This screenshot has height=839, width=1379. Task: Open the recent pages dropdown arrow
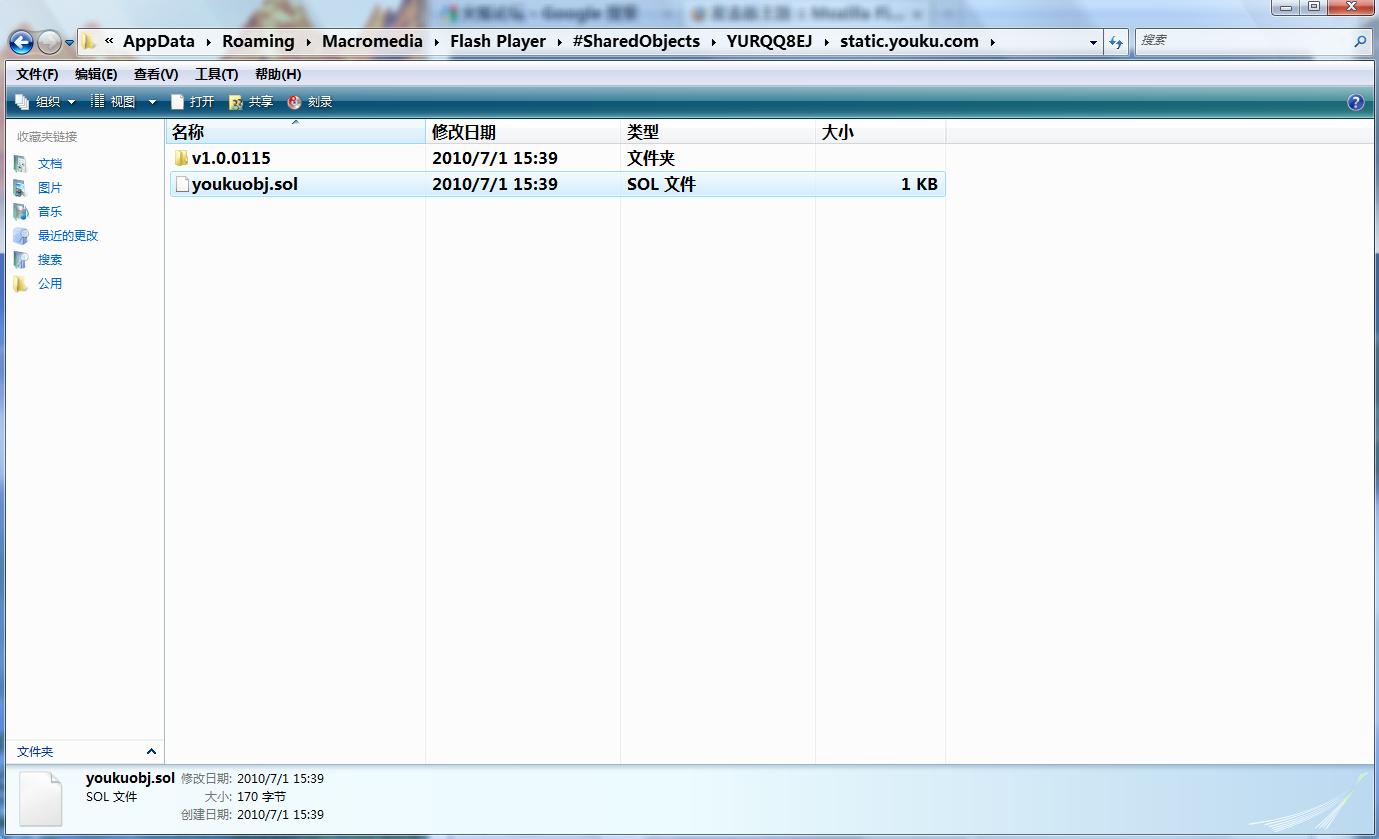(x=69, y=43)
